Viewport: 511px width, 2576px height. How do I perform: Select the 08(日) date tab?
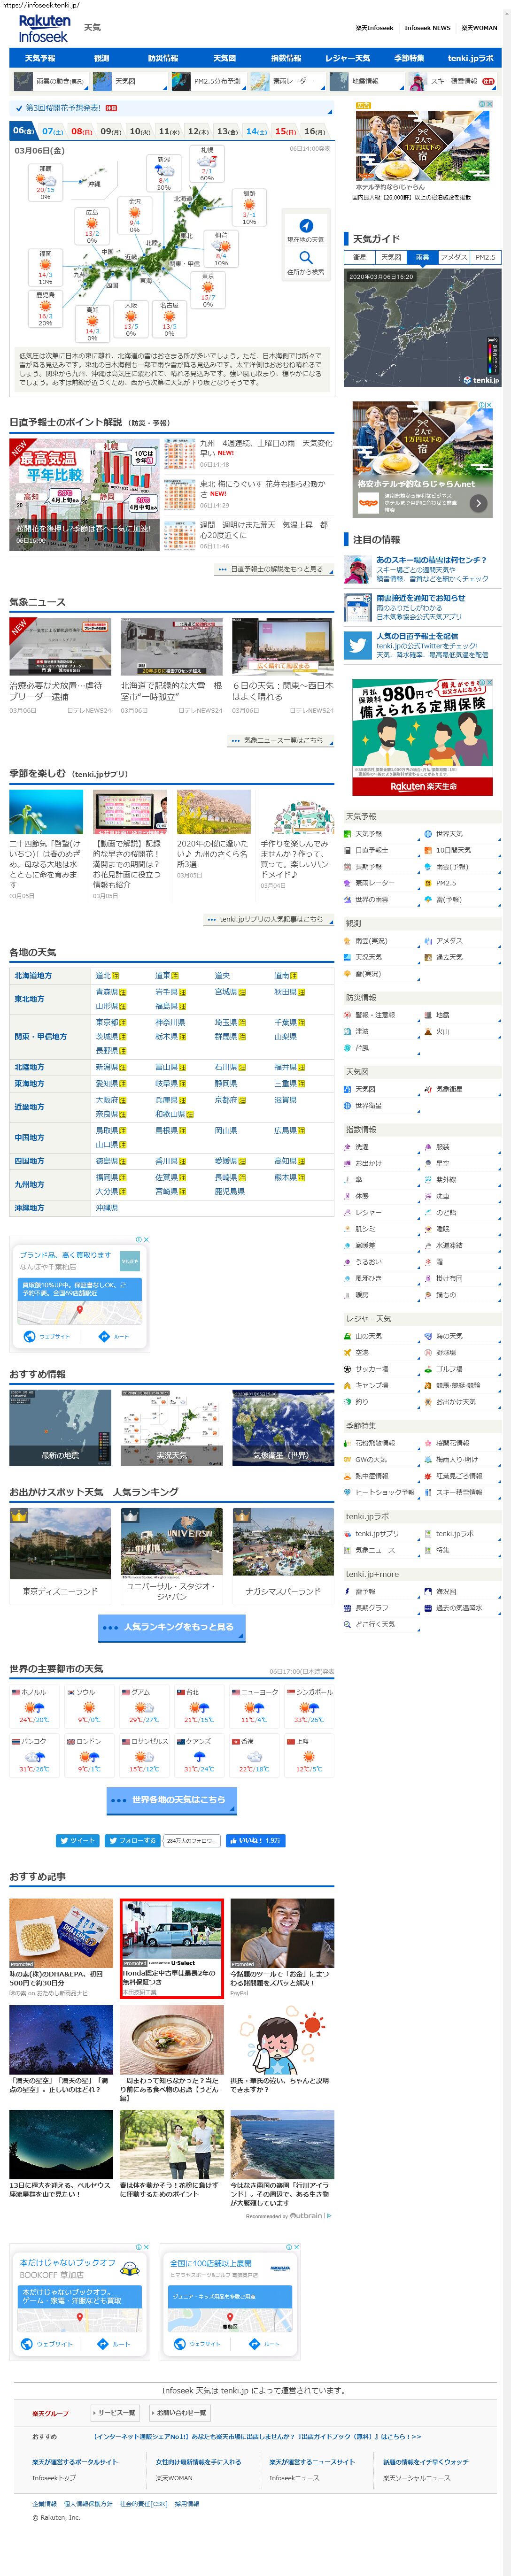click(x=82, y=131)
